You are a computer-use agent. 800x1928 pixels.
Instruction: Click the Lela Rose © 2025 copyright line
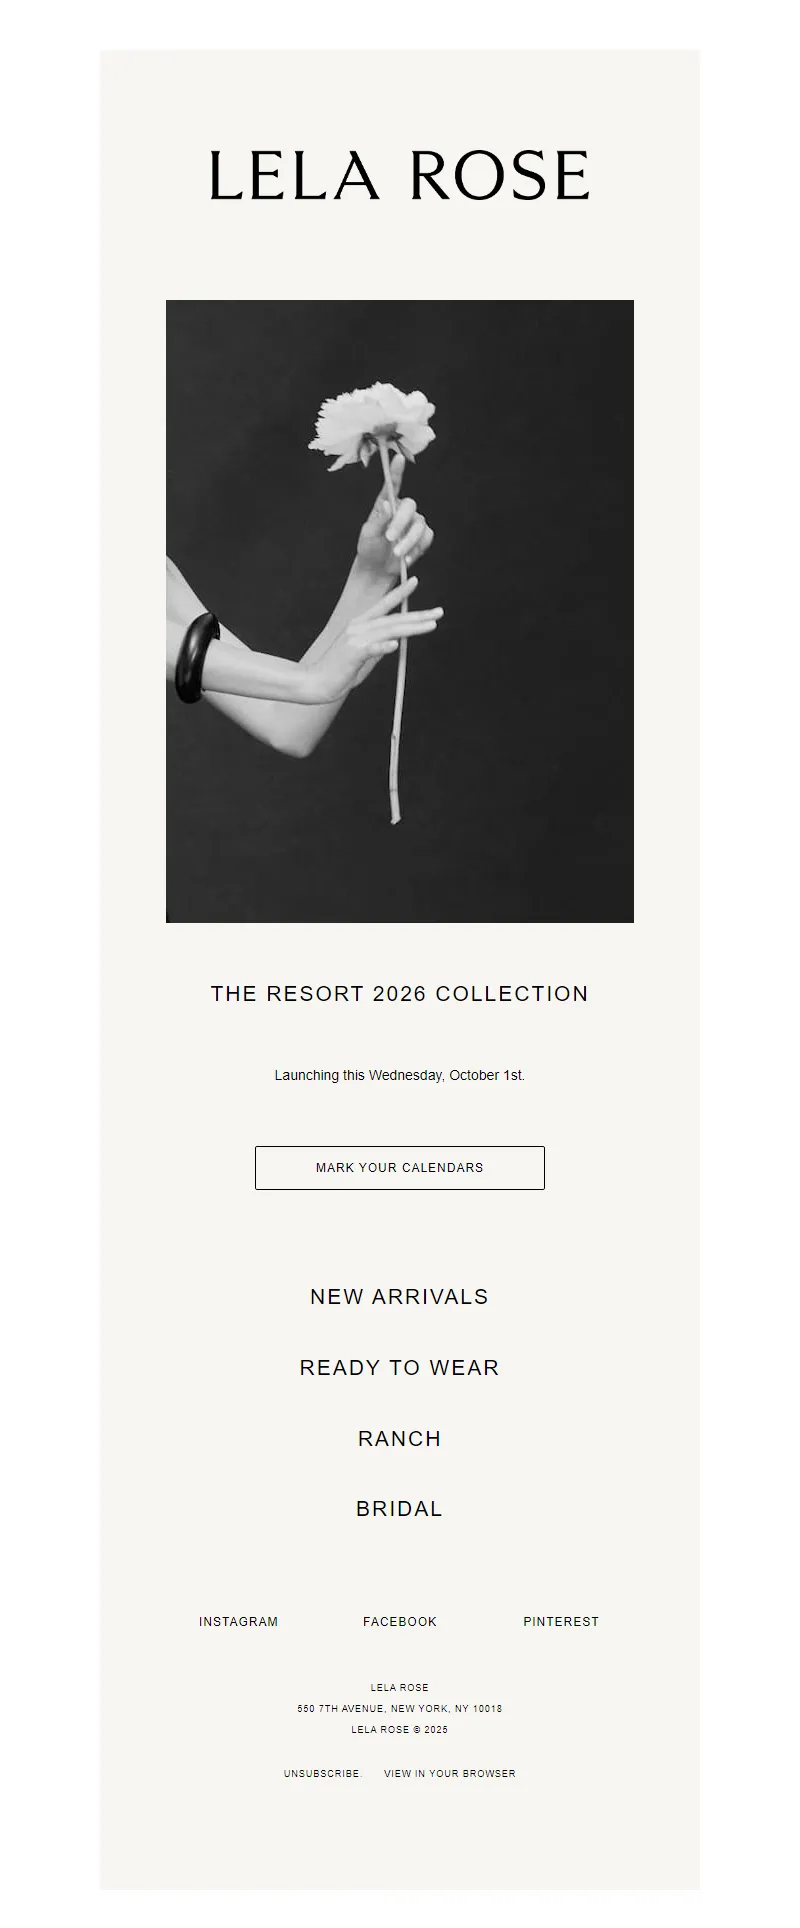click(400, 1730)
